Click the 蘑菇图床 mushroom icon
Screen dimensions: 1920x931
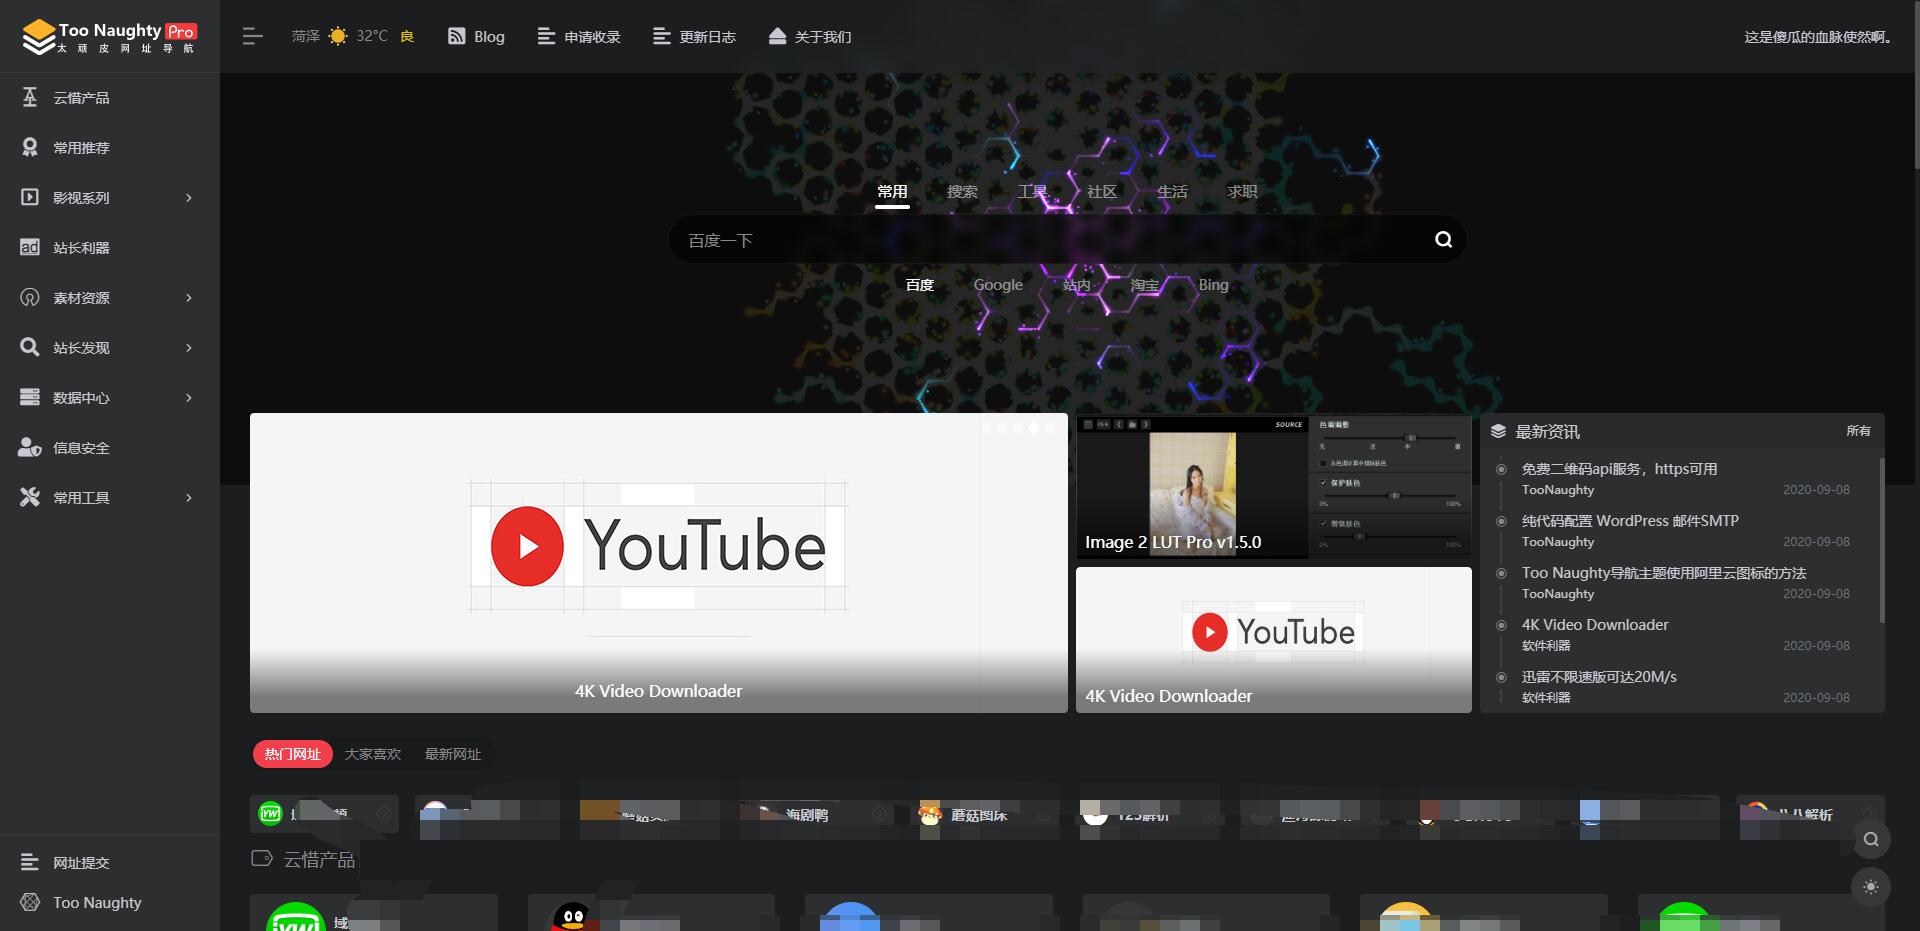930,814
